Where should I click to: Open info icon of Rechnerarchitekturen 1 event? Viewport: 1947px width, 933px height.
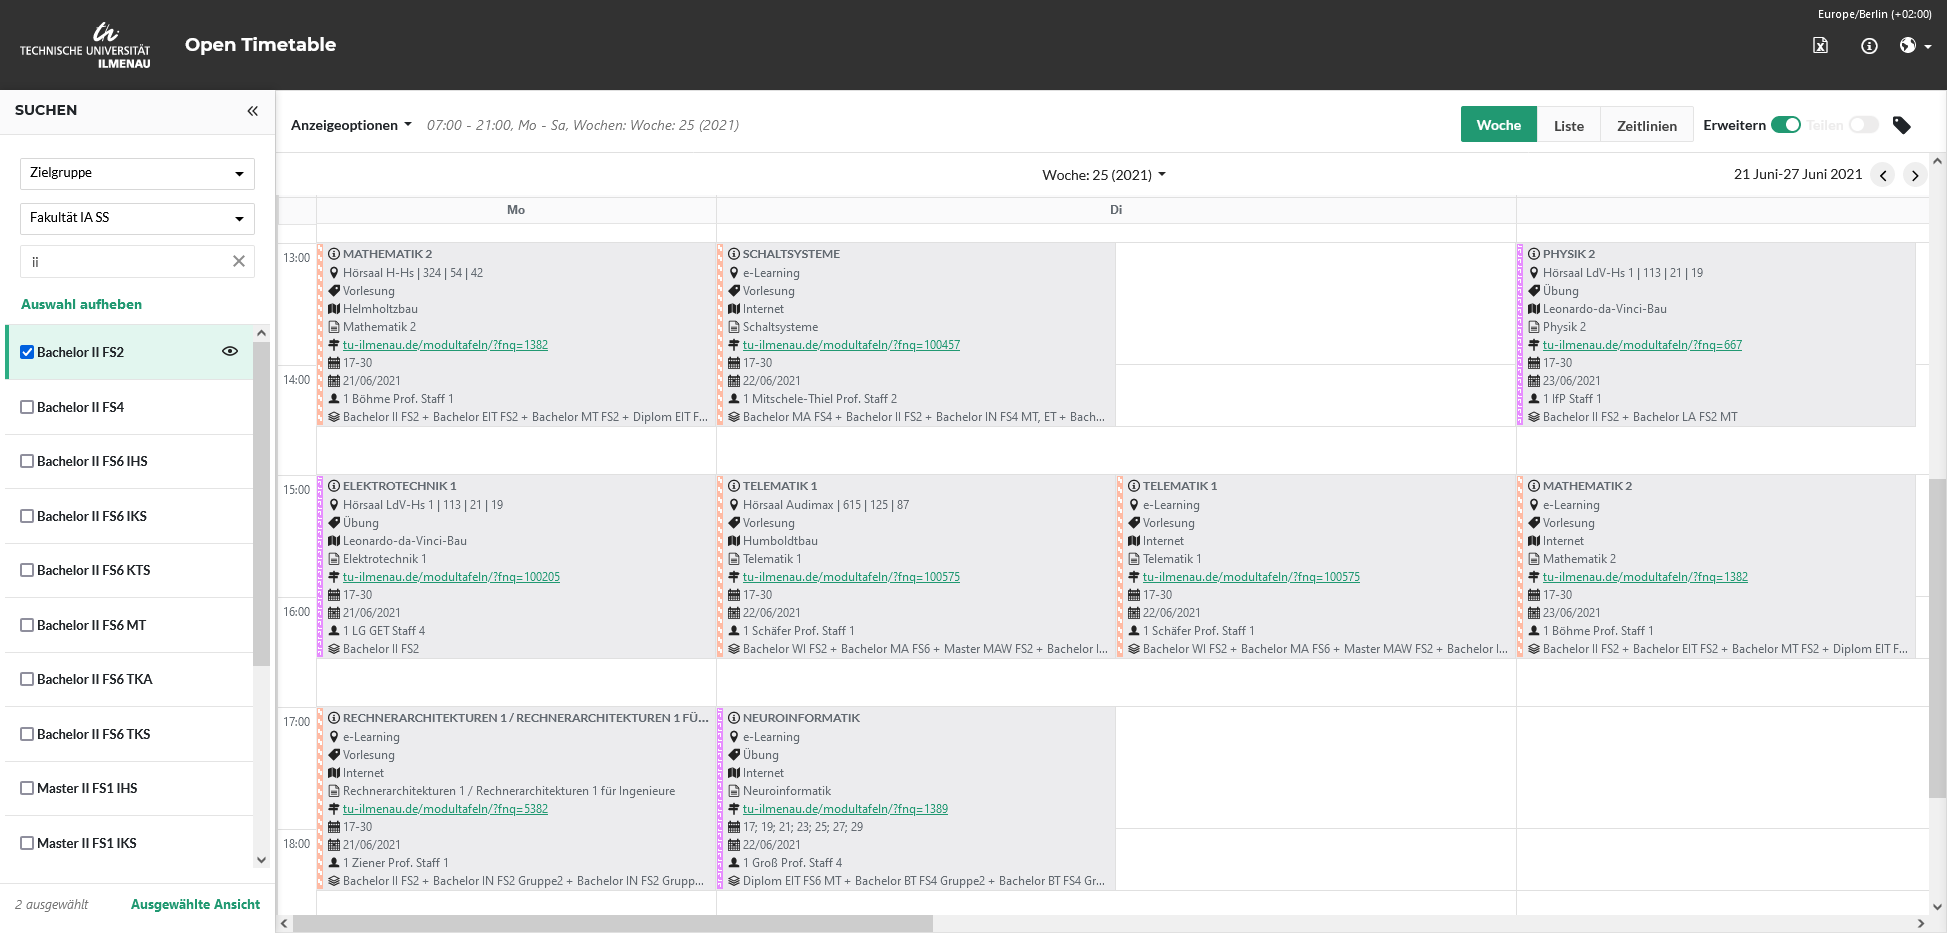click(x=334, y=718)
